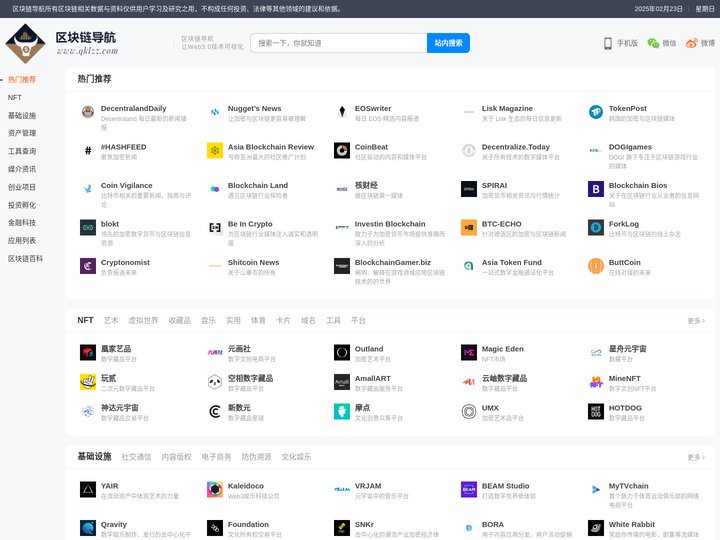
Task: Click the CoinBeat site icon
Action: [342, 150]
